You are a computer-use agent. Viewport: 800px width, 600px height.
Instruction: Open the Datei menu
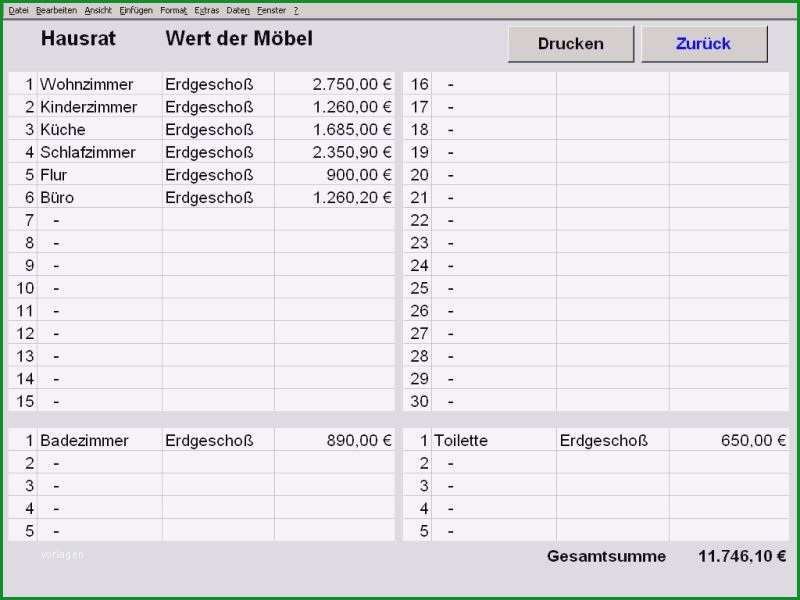[x=18, y=10]
